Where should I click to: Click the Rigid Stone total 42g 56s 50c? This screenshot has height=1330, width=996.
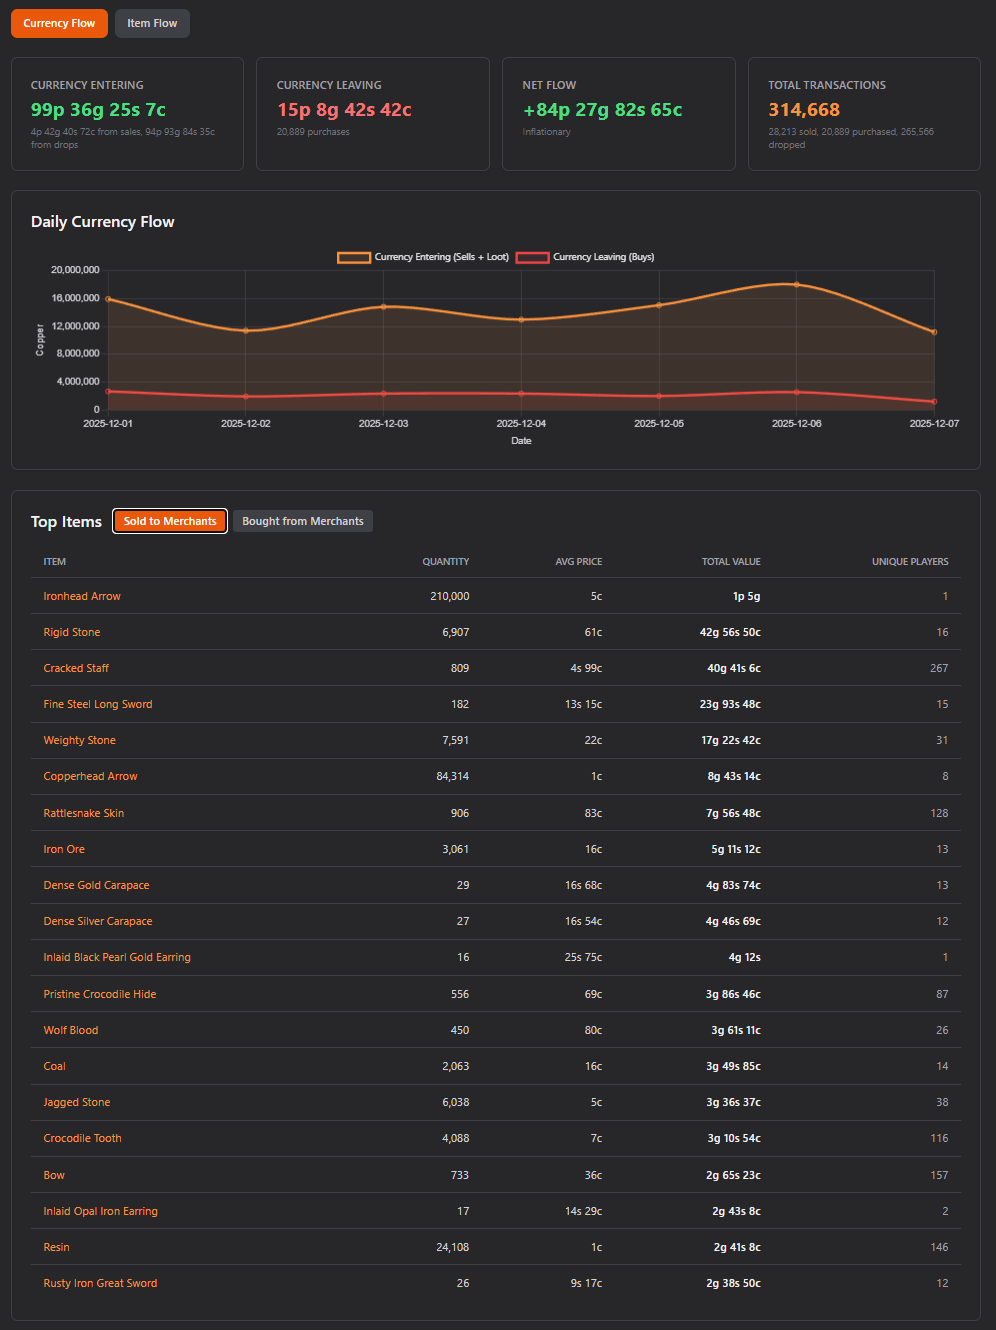coord(730,632)
